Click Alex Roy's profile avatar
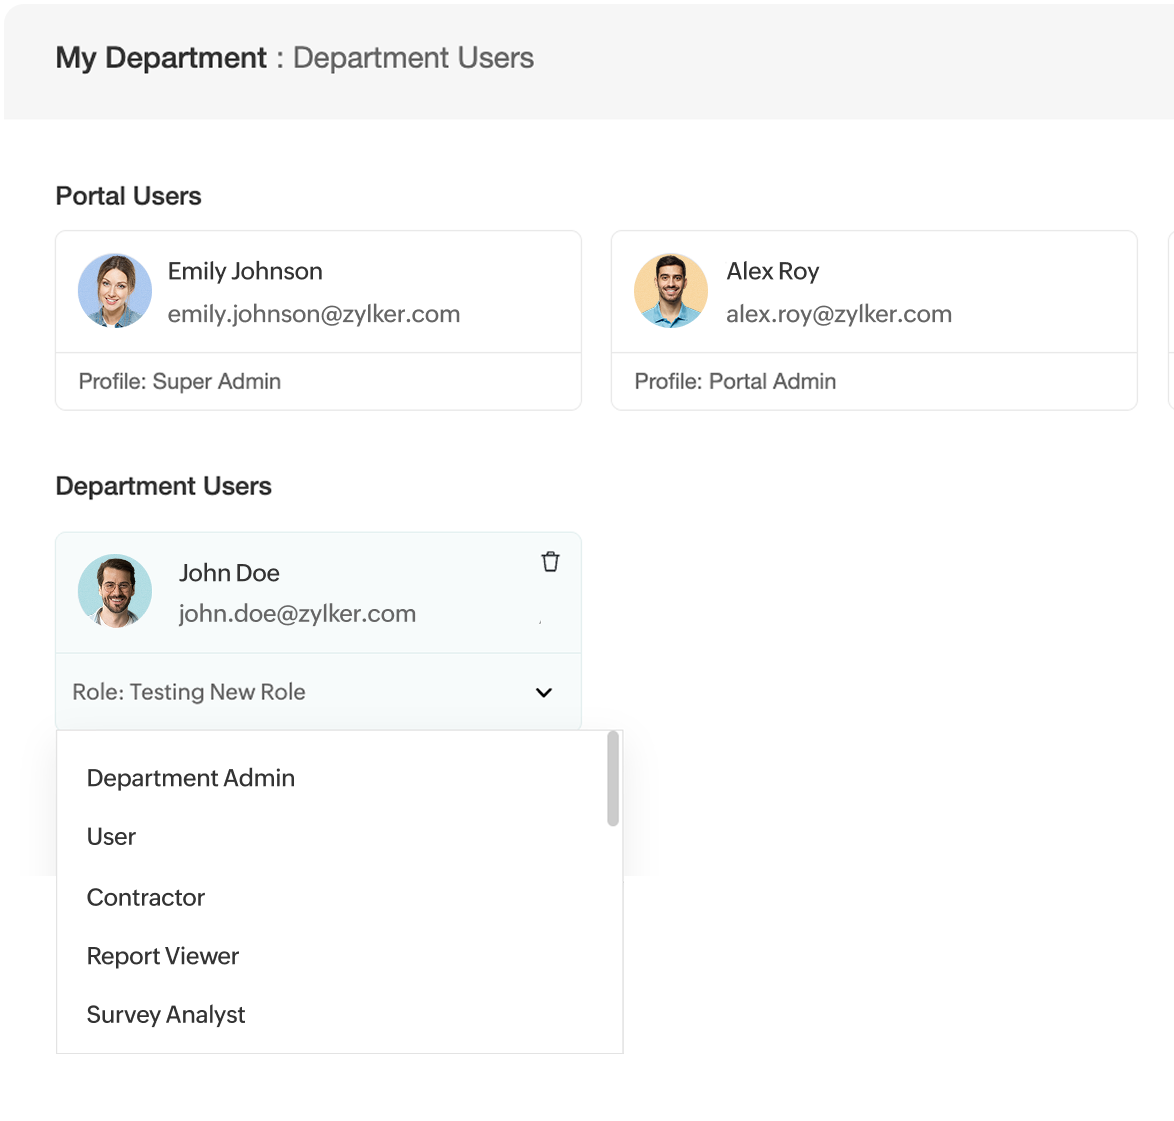This screenshot has width=1174, height=1121. point(670,290)
